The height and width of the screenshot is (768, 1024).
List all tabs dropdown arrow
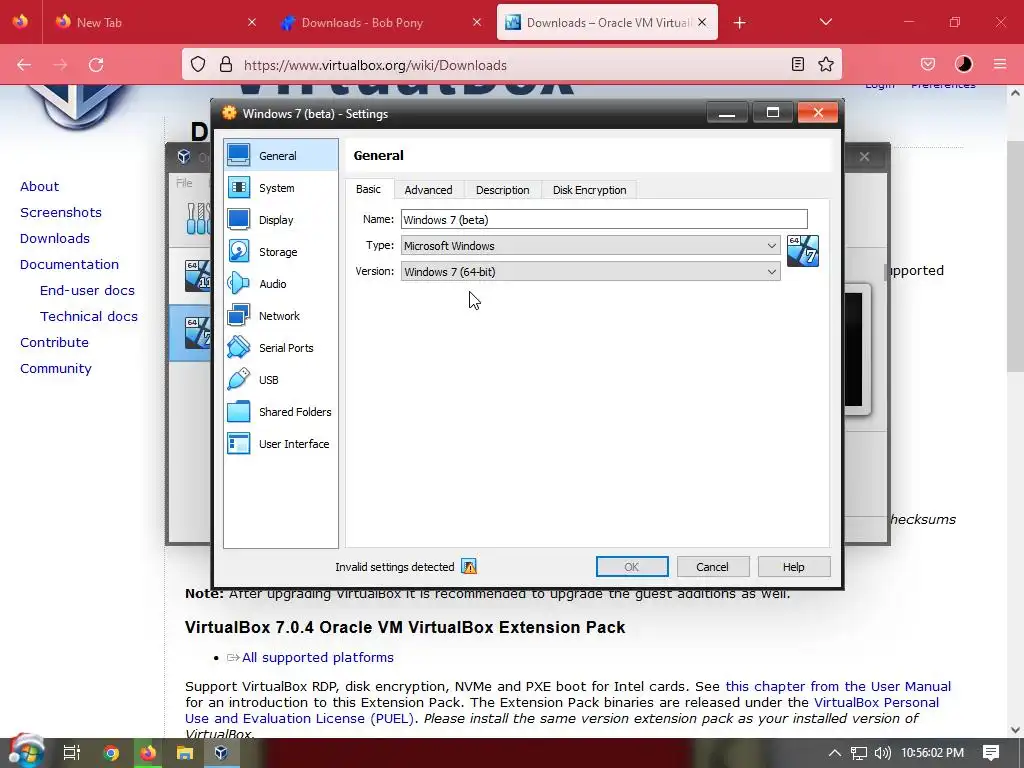click(x=825, y=22)
